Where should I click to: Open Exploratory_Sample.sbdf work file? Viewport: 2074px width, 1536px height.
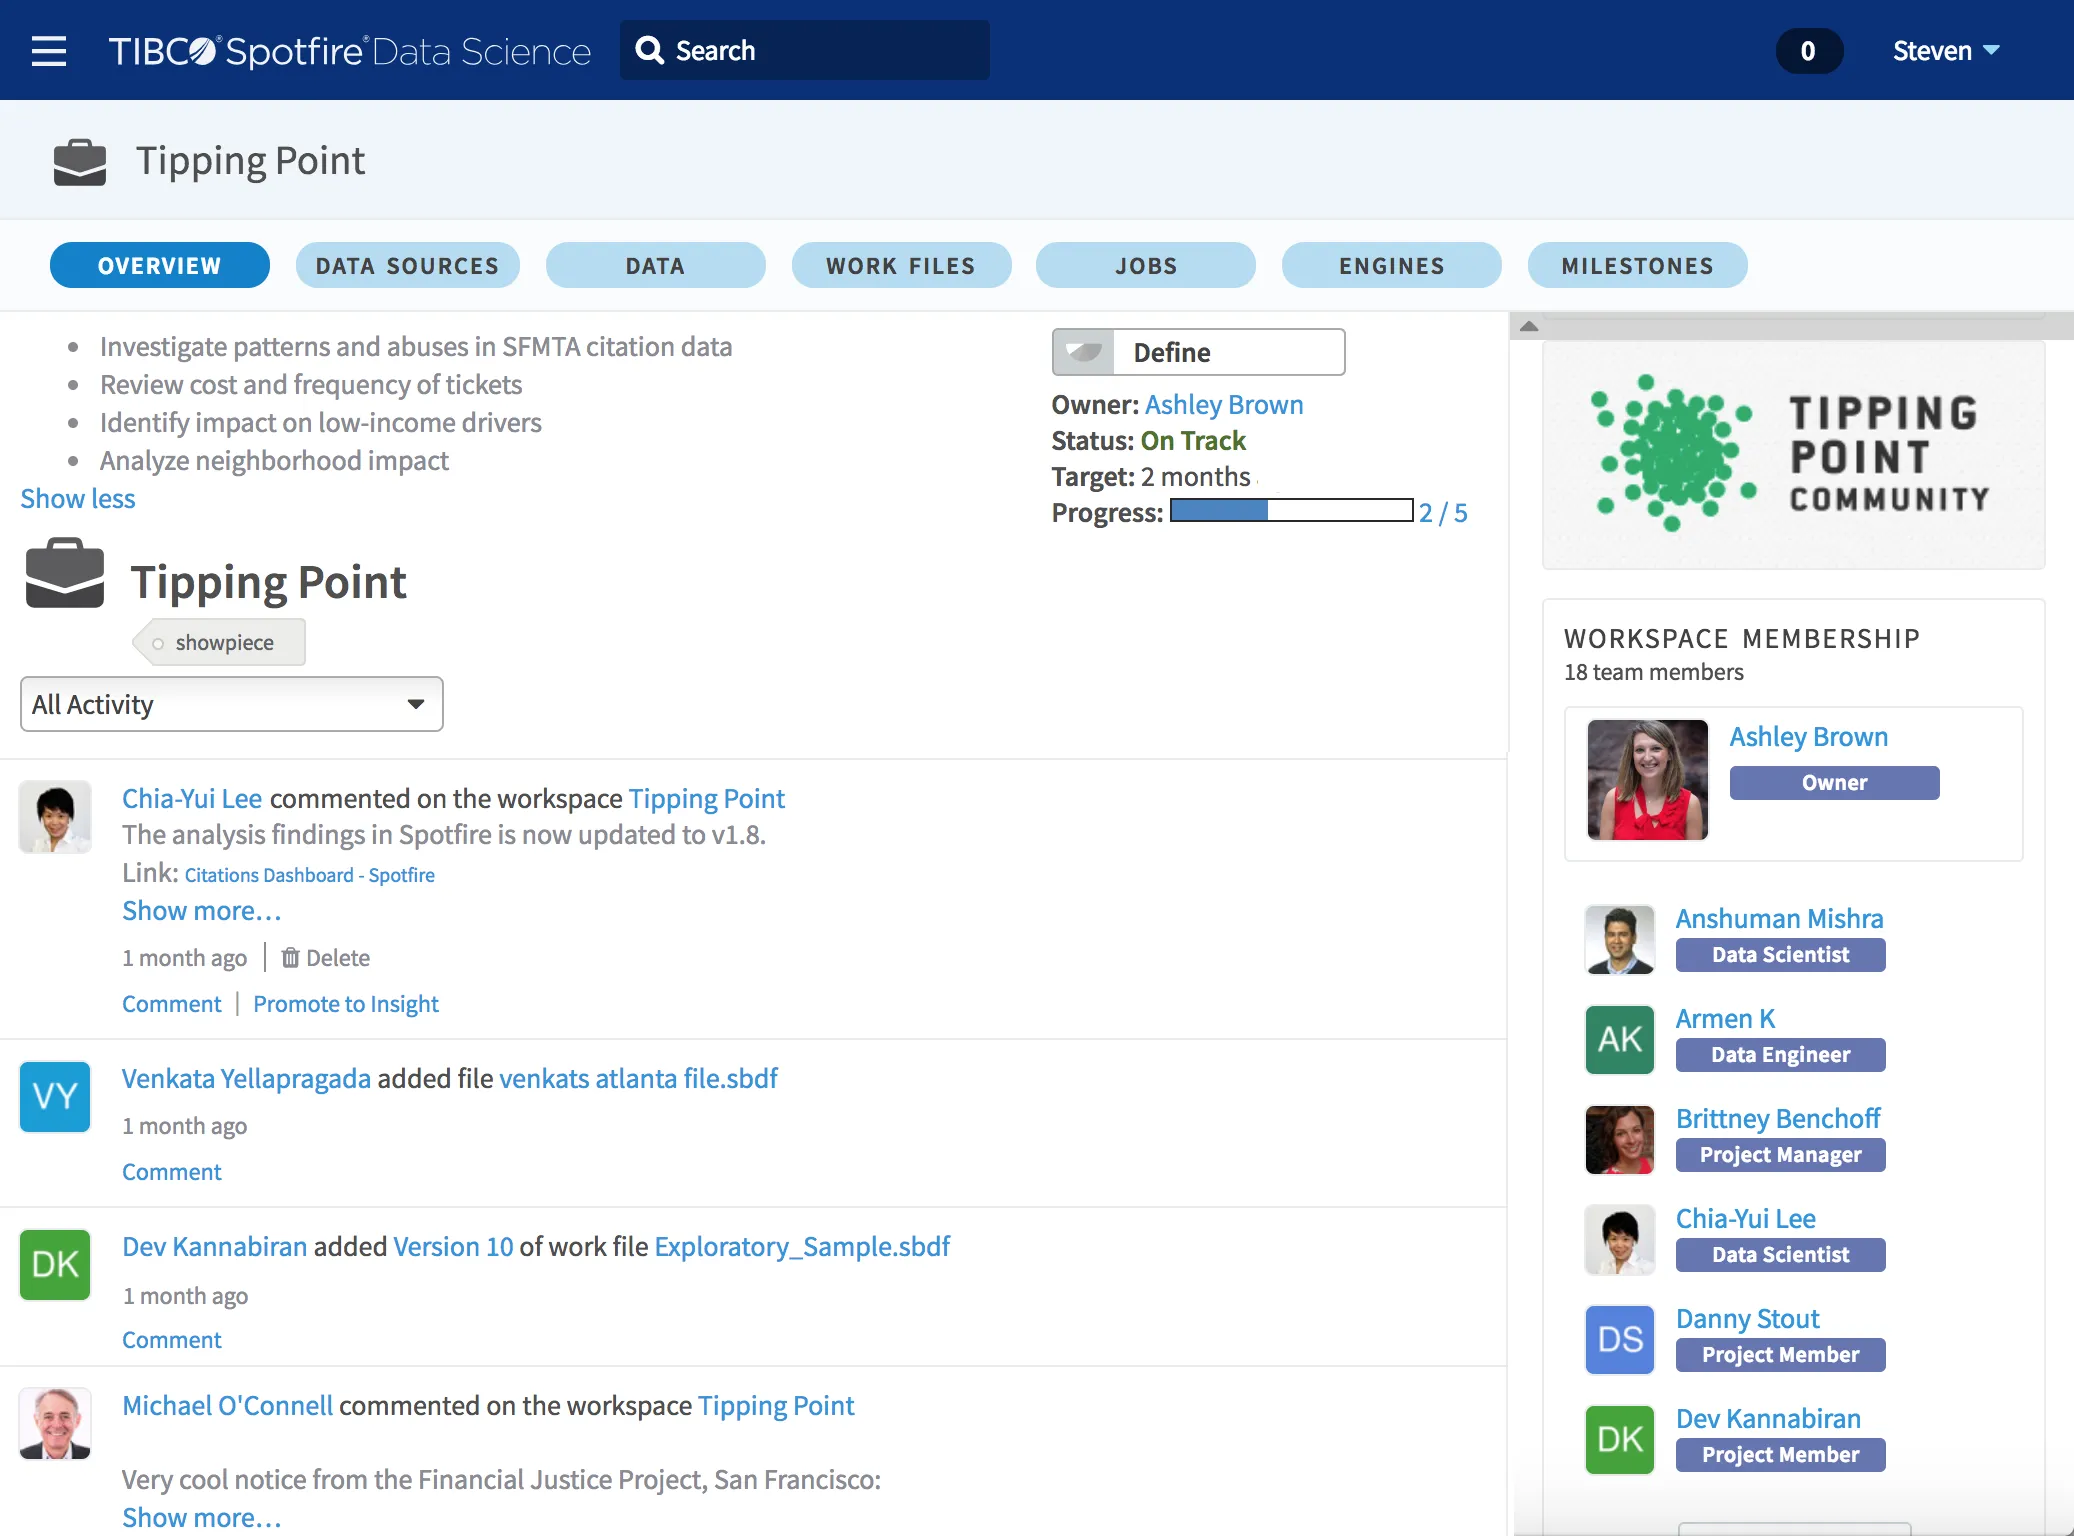[802, 1246]
